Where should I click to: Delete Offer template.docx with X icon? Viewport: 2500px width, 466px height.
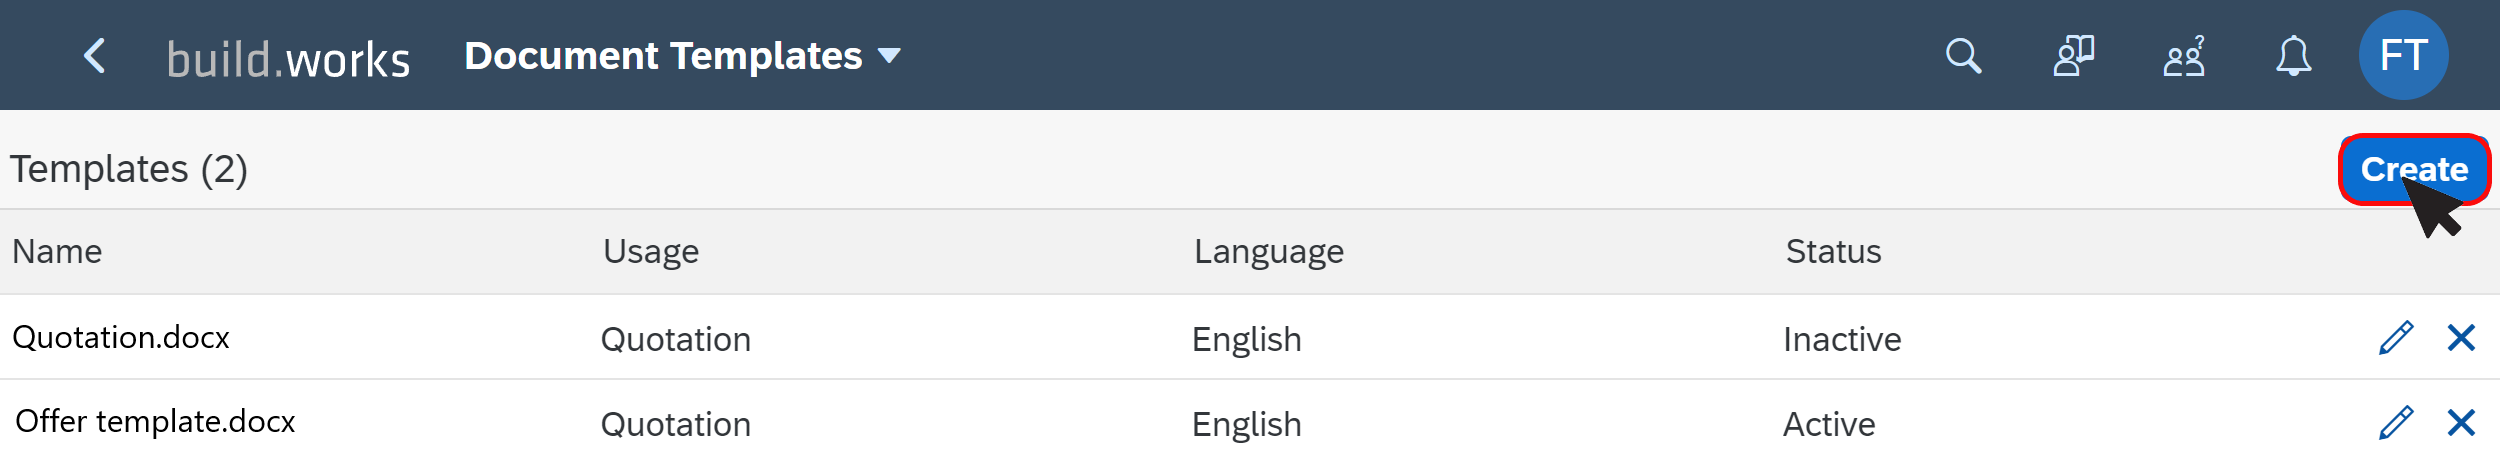2461,423
